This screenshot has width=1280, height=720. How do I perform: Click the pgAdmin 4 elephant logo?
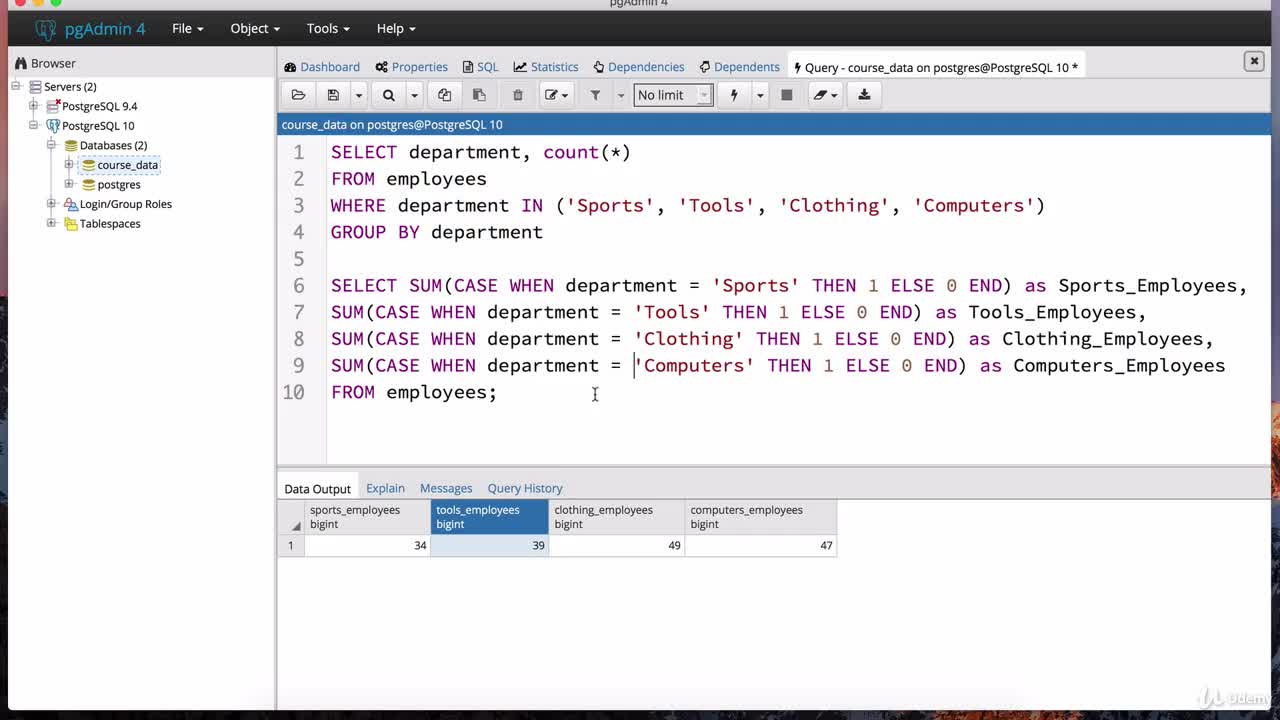(46, 28)
